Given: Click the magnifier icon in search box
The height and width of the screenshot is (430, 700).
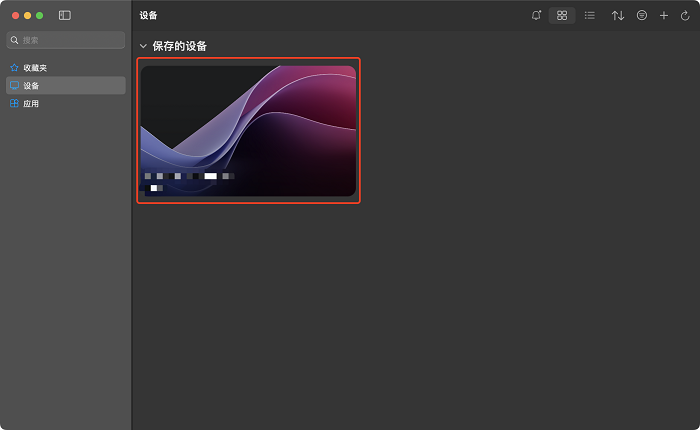Looking at the screenshot, I should [15, 40].
